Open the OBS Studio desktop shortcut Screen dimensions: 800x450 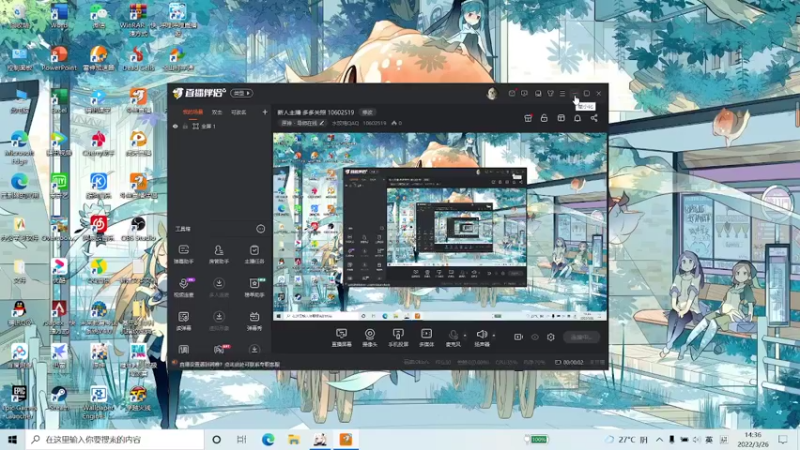pyautogui.click(x=138, y=229)
